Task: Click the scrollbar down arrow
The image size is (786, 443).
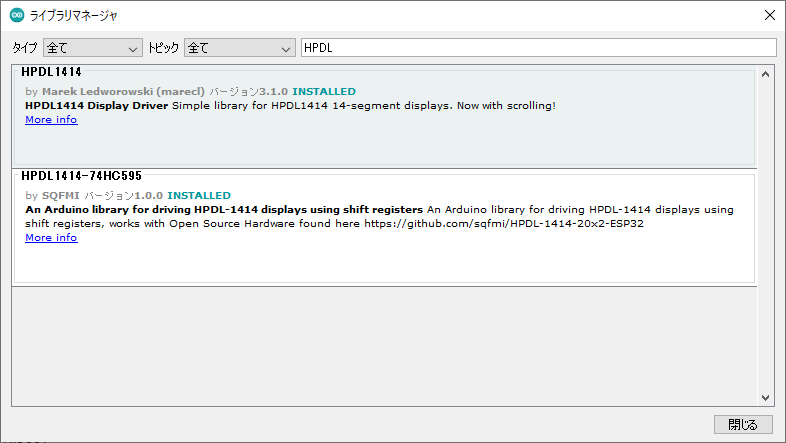Action: (765, 397)
